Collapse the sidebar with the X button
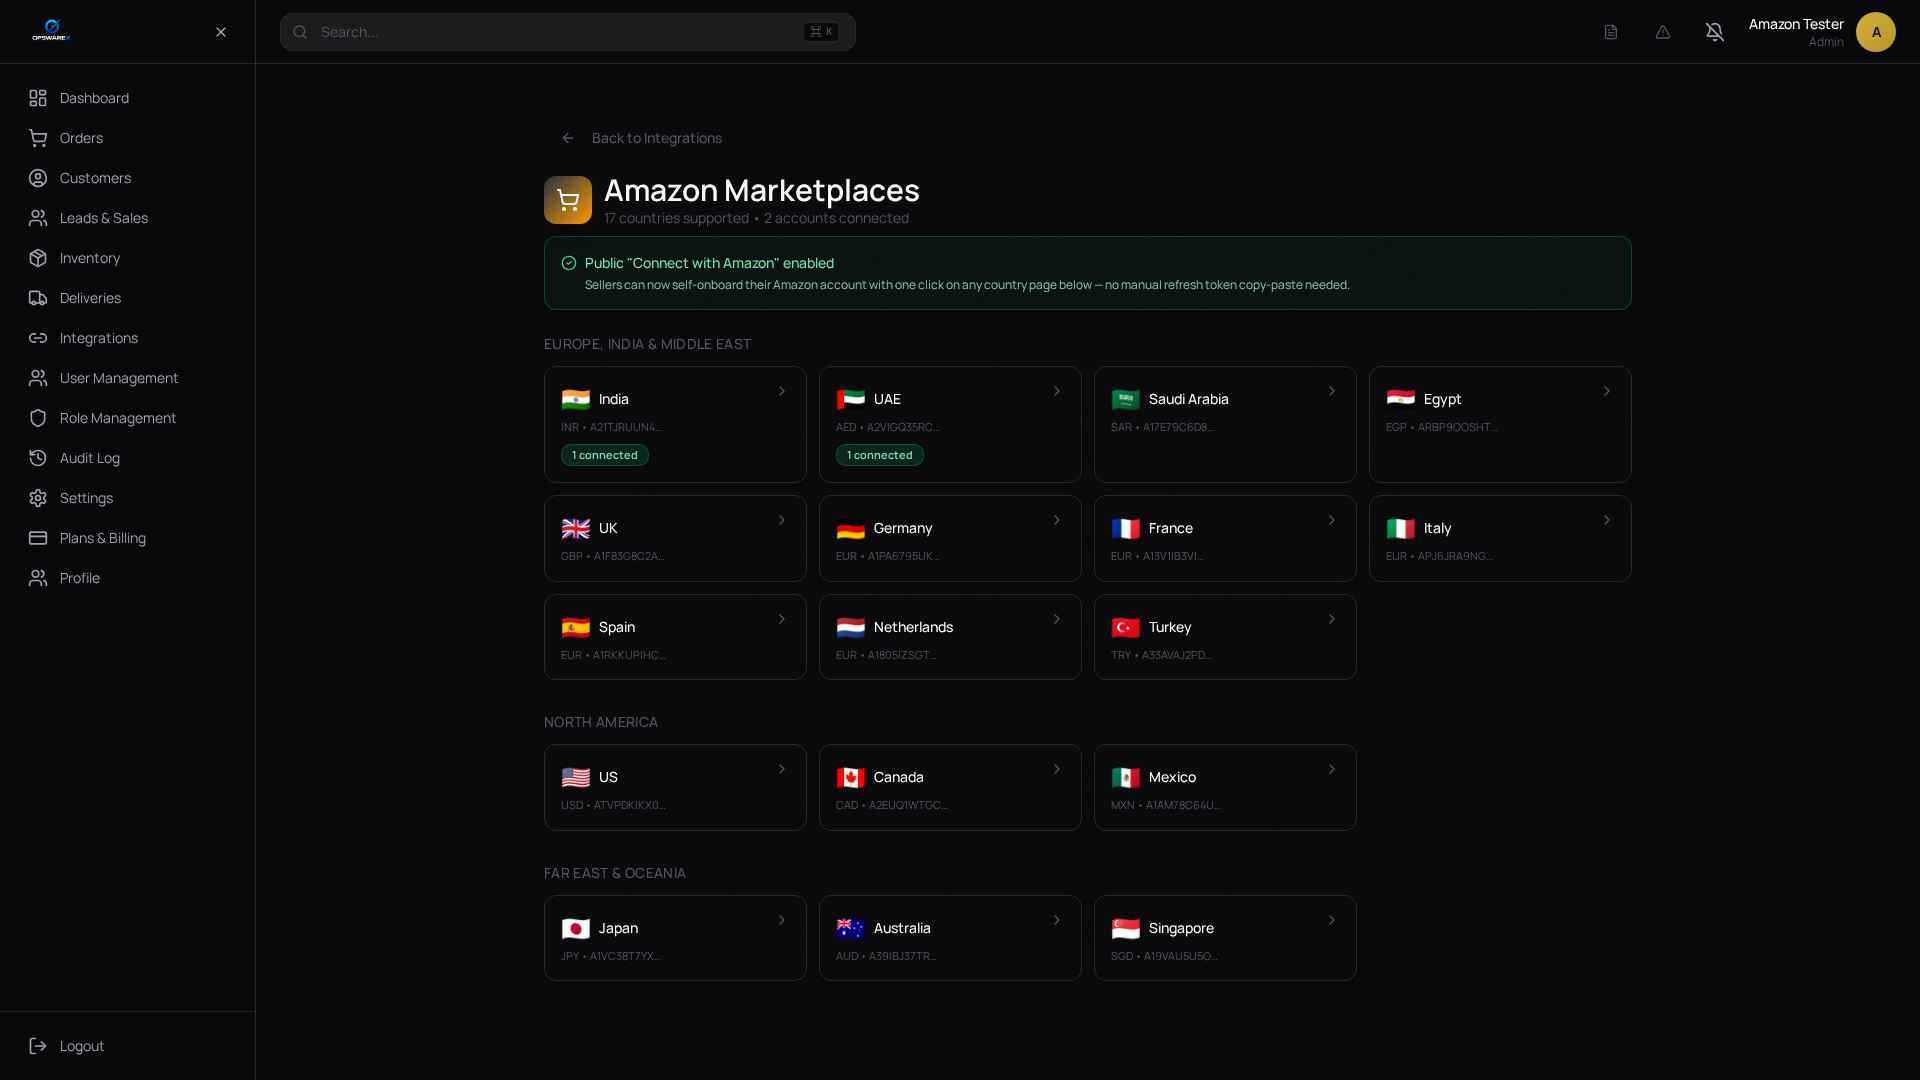The width and height of the screenshot is (1920, 1080). click(221, 32)
